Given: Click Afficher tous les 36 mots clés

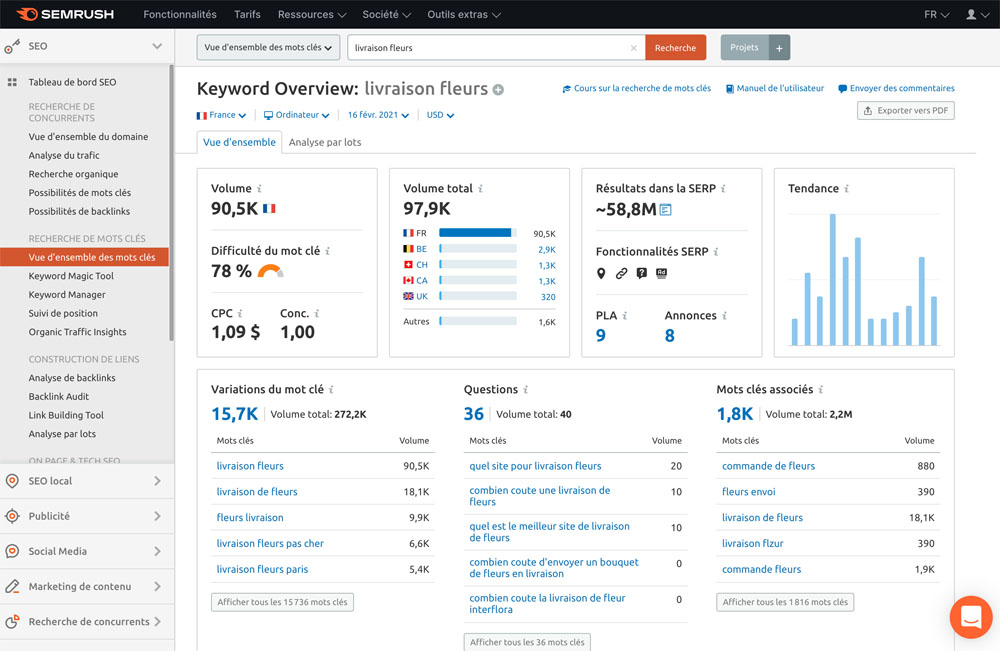Looking at the screenshot, I should [527, 641].
